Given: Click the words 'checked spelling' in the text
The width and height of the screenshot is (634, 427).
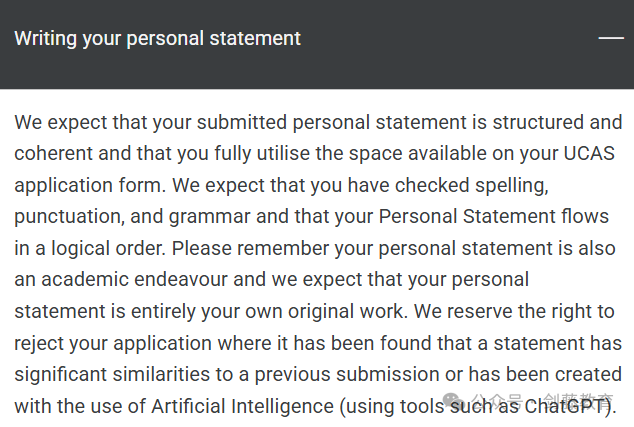Looking at the screenshot, I should (x=471, y=186).
